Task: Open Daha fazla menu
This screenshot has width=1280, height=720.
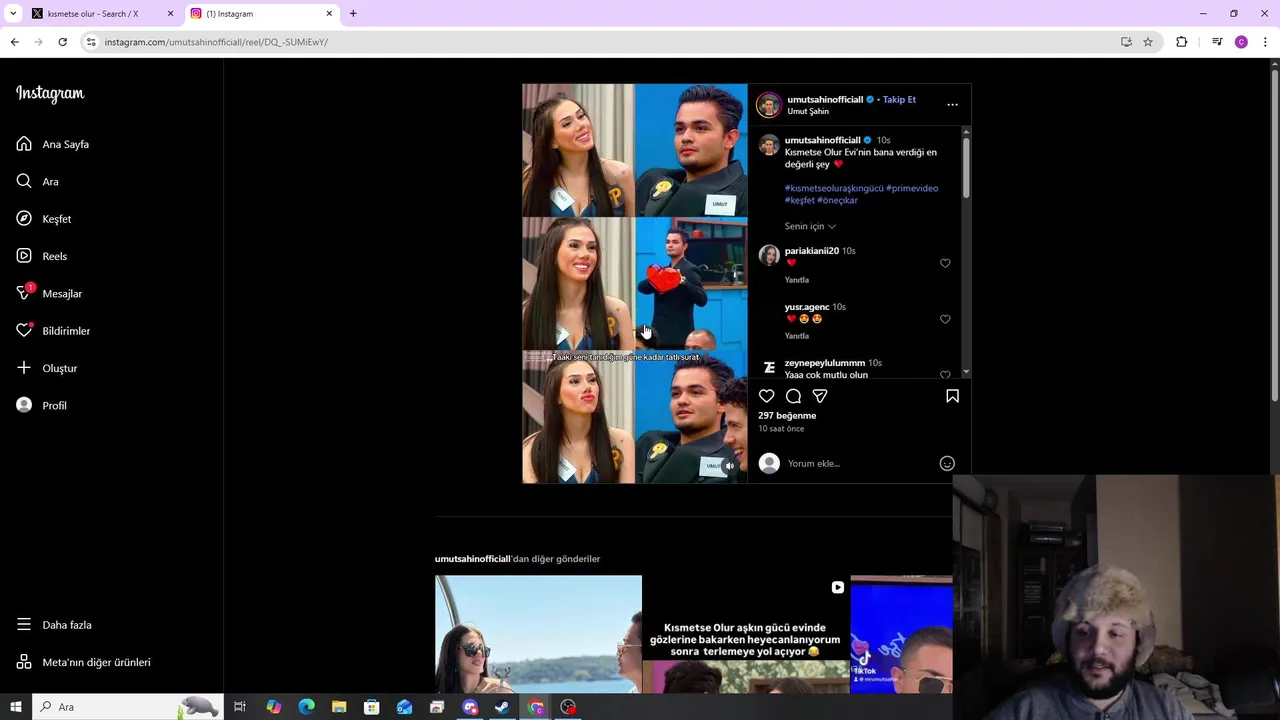Action: (54, 625)
